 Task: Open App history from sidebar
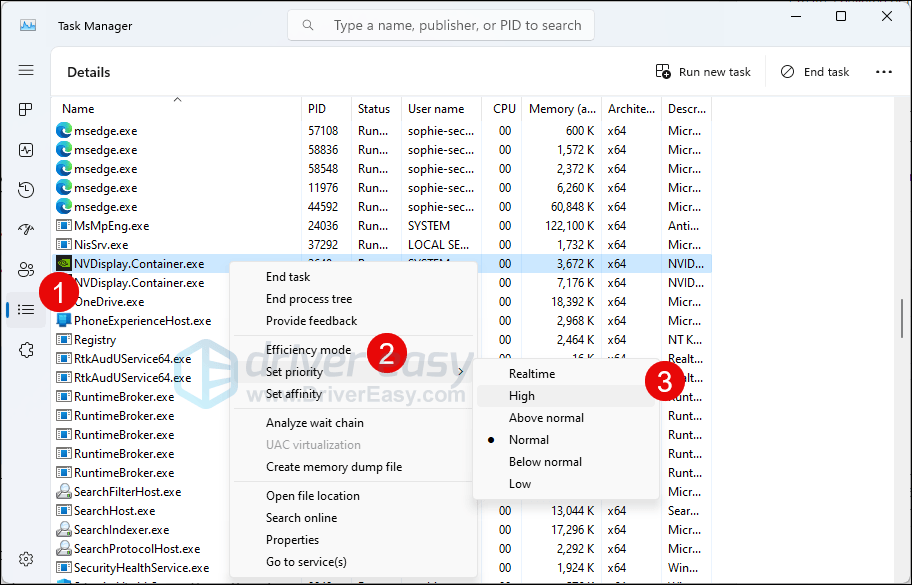(26, 190)
